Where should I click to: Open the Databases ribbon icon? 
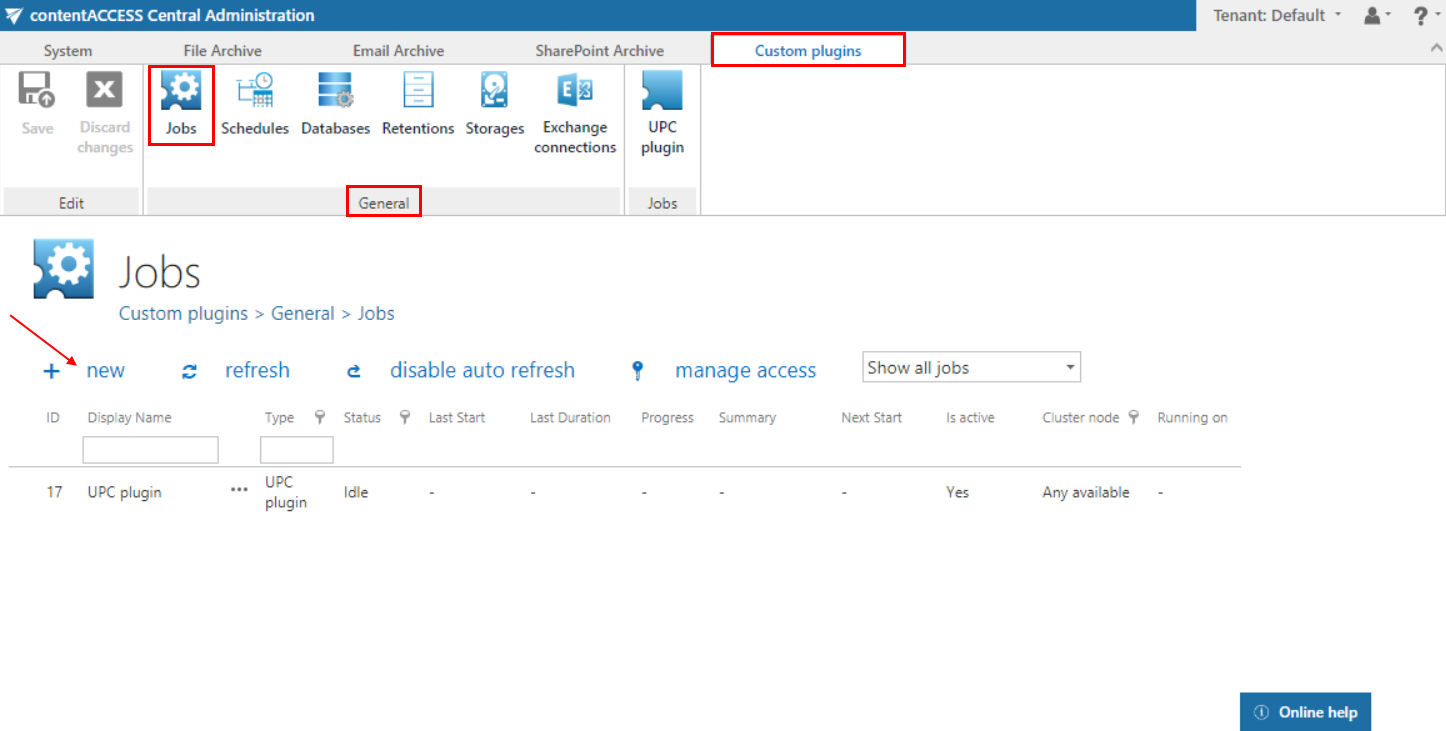click(335, 104)
